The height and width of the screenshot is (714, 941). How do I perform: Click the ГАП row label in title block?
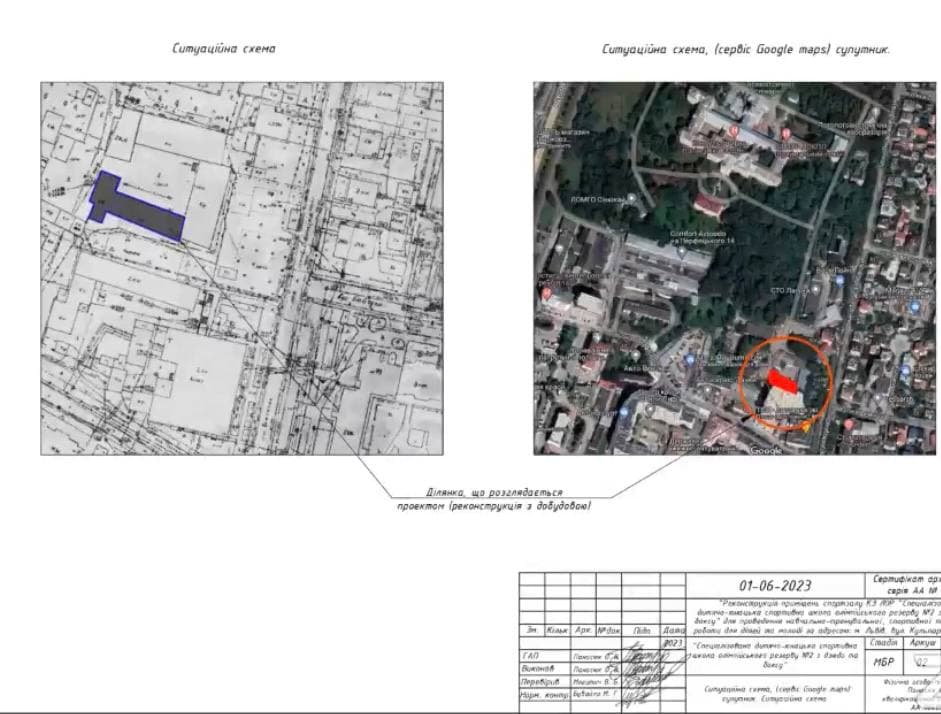click(531, 656)
